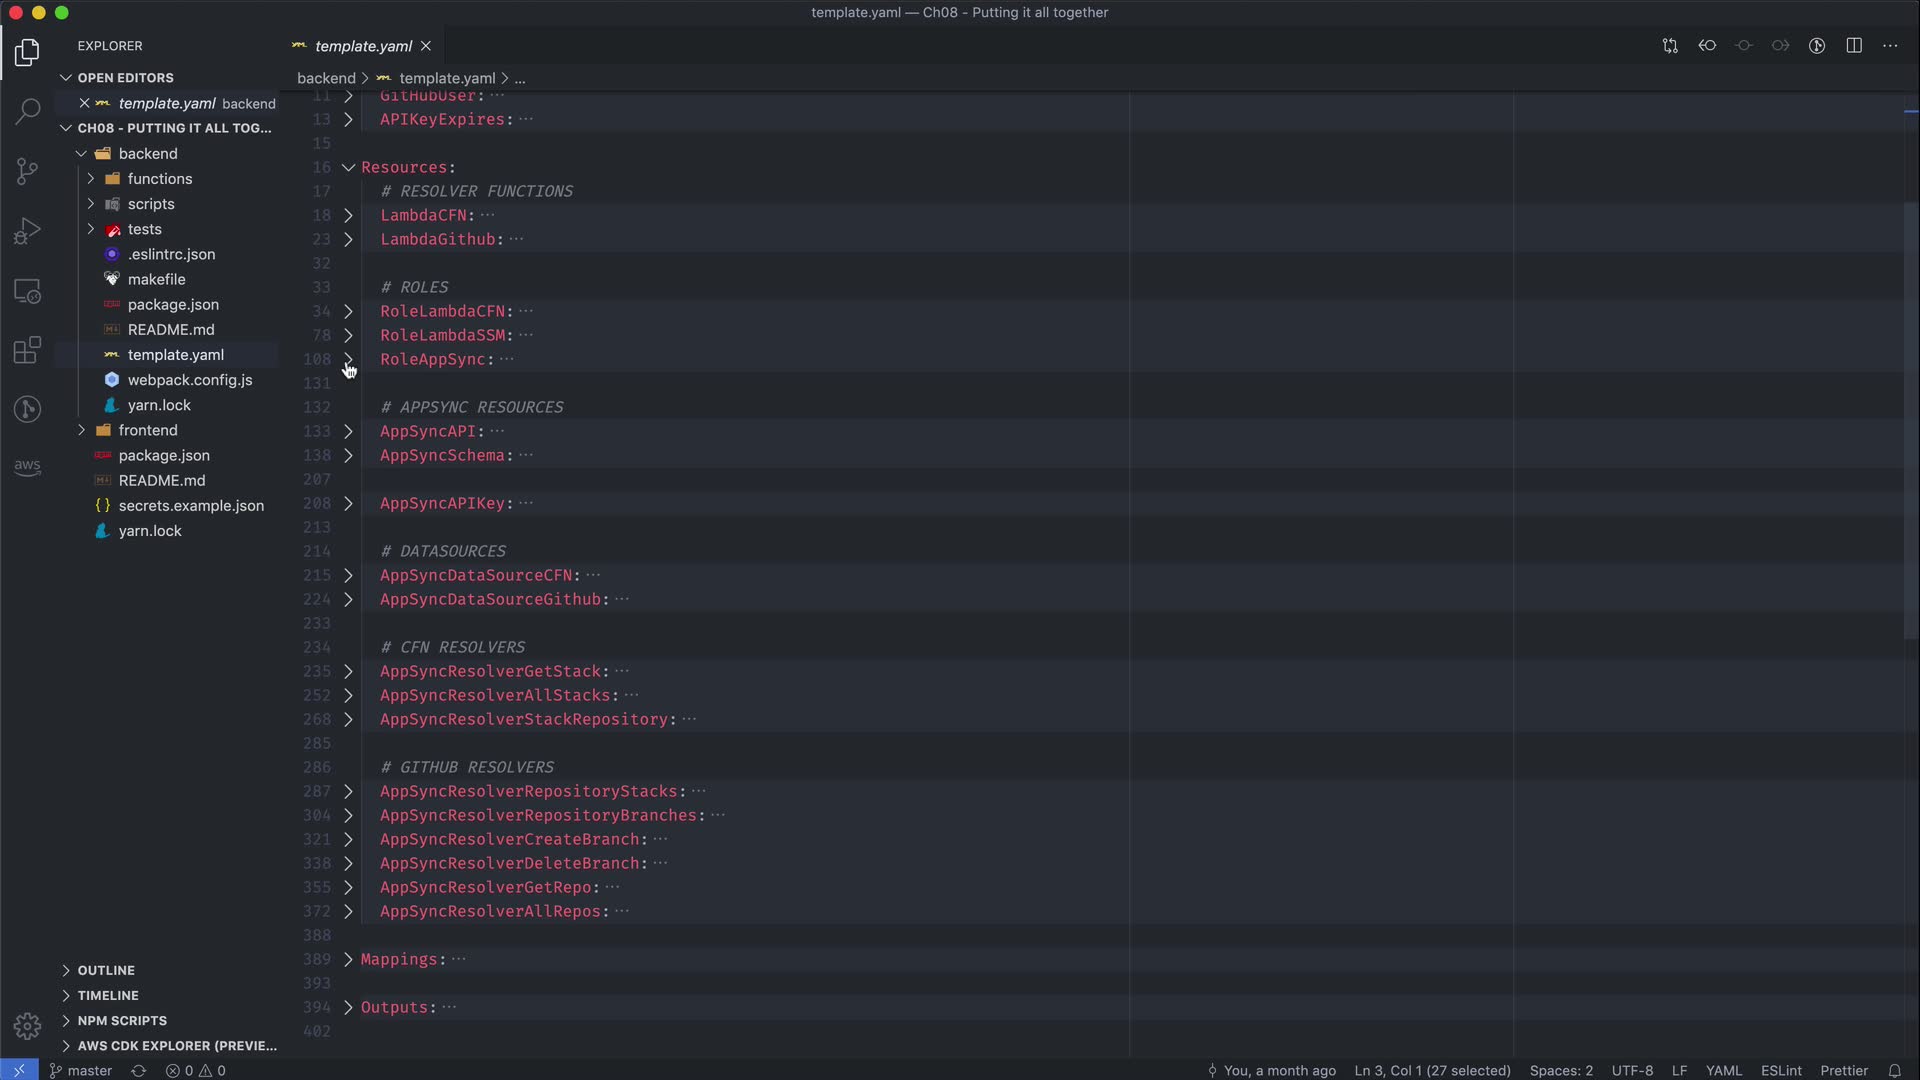Open the Manage gear icon
Image resolution: width=1920 pixels, height=1080 pixels.
[27, 1026]
